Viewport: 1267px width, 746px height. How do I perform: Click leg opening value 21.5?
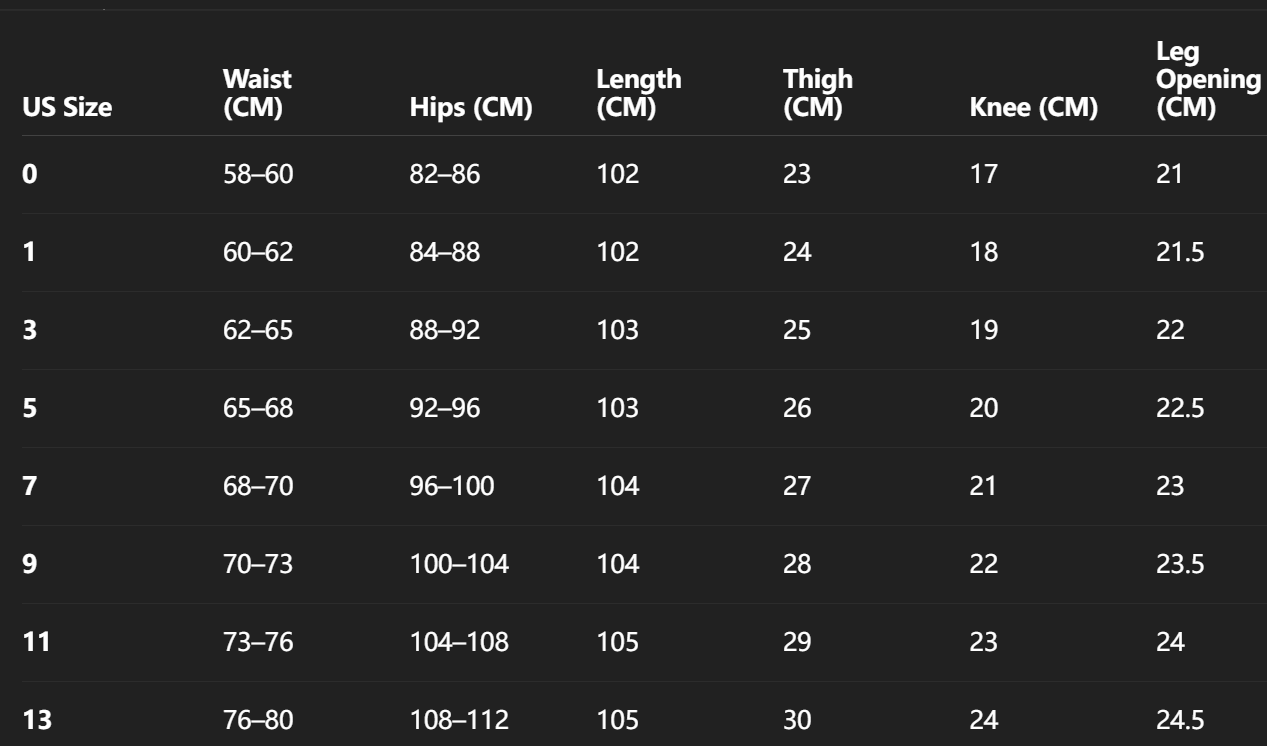pos(1180,253)
